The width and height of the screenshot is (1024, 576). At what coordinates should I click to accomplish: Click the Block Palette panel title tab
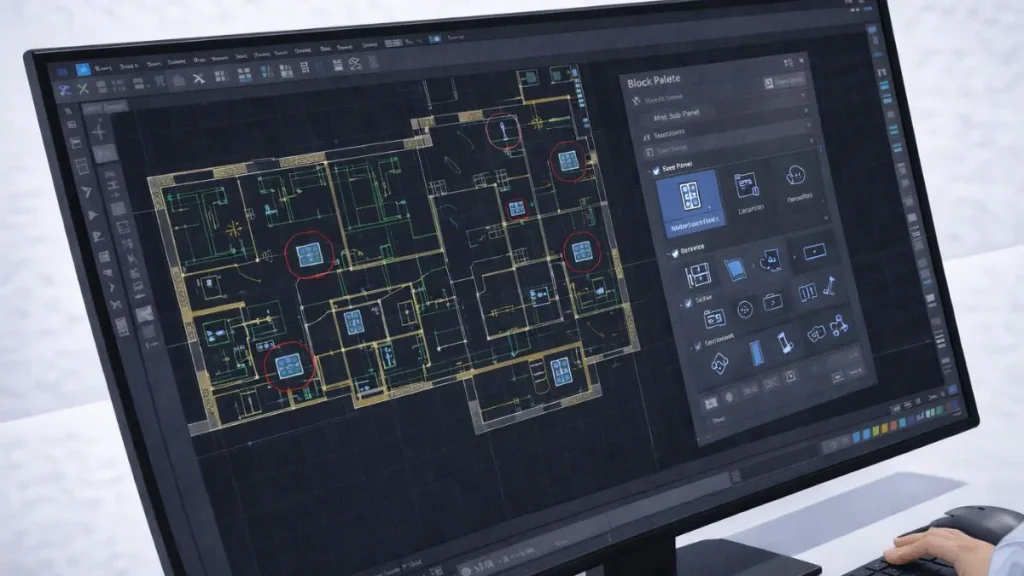coord(653,78)
